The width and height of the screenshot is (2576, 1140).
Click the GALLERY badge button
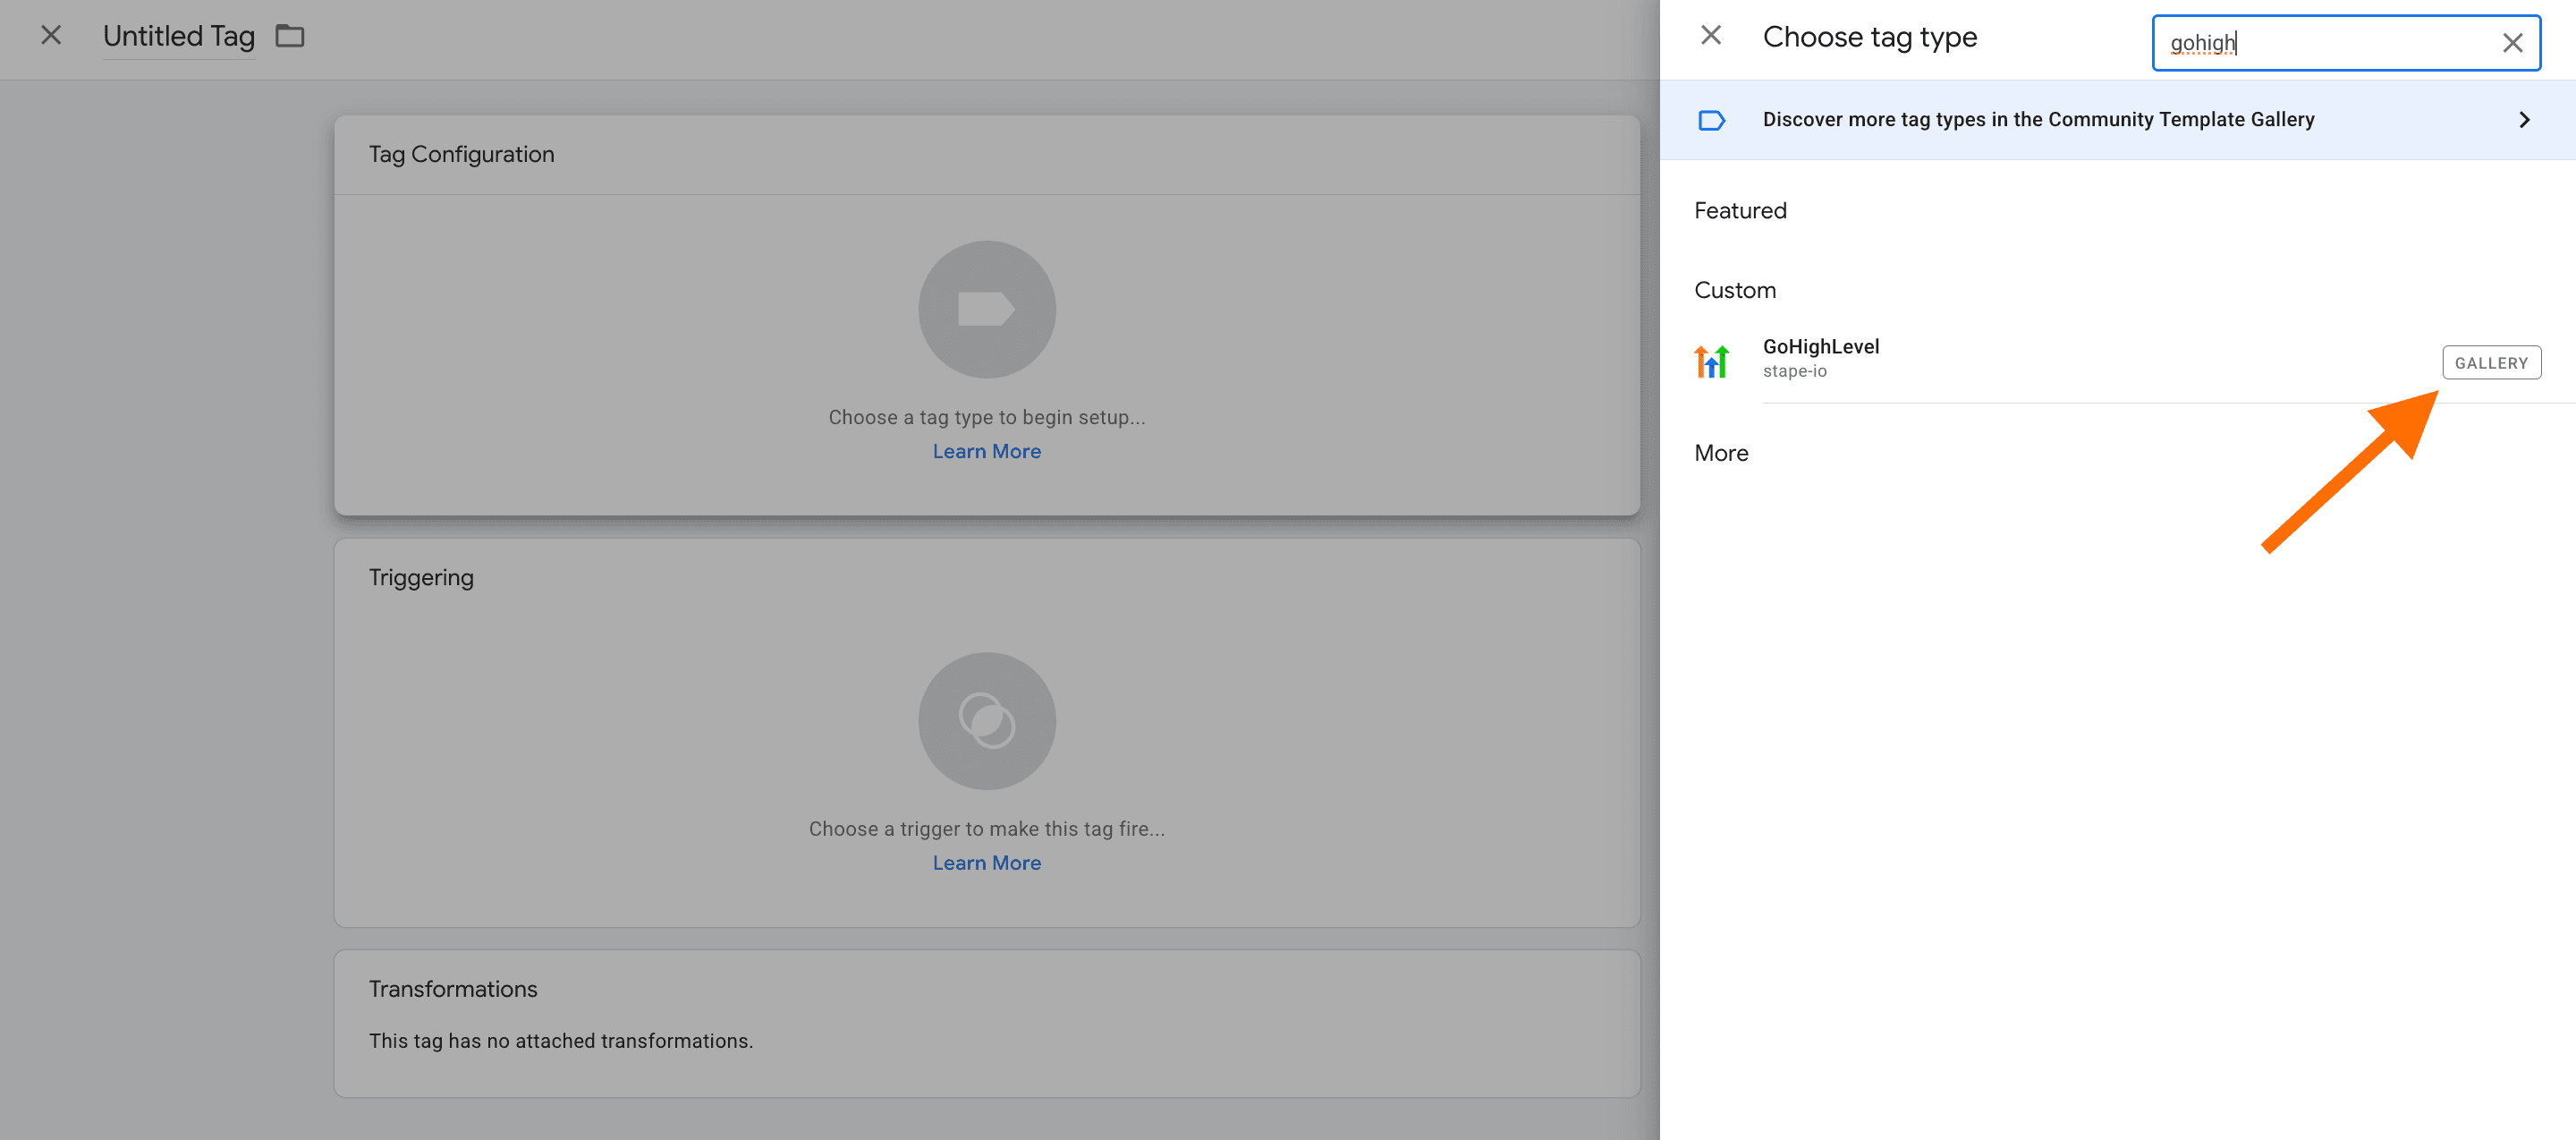point(2490,363)
